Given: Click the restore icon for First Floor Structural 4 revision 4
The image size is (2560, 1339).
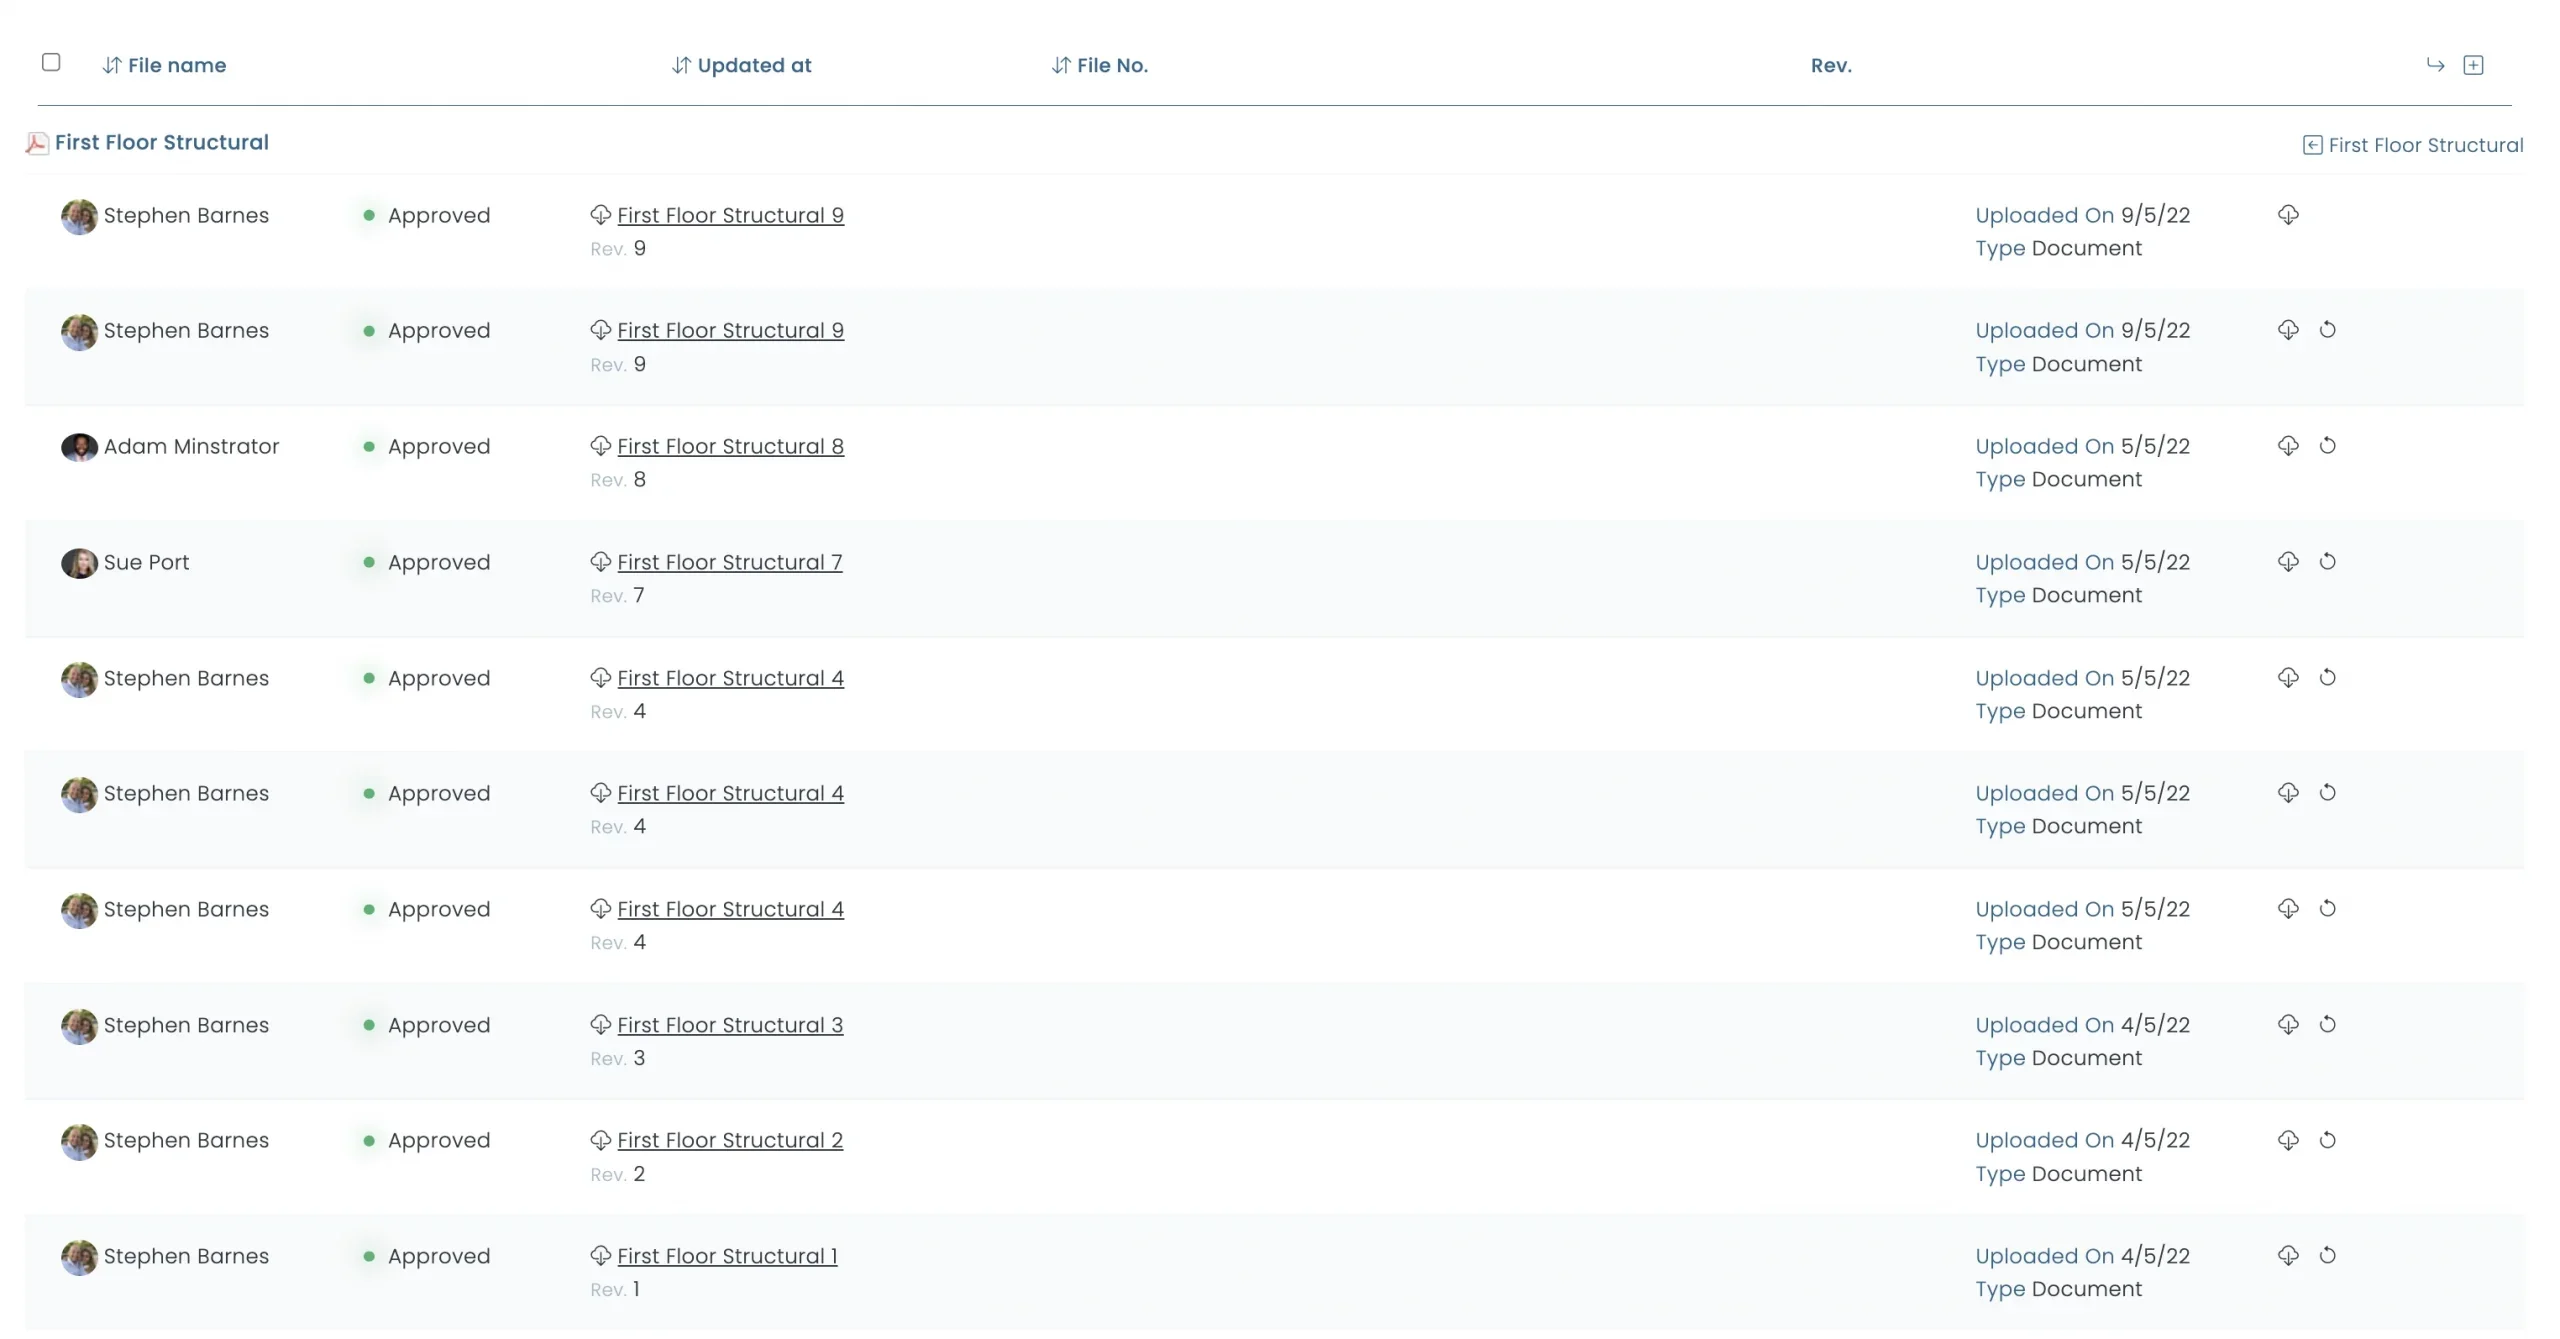Looking at the screenshot, I should tap(2328, 677).
